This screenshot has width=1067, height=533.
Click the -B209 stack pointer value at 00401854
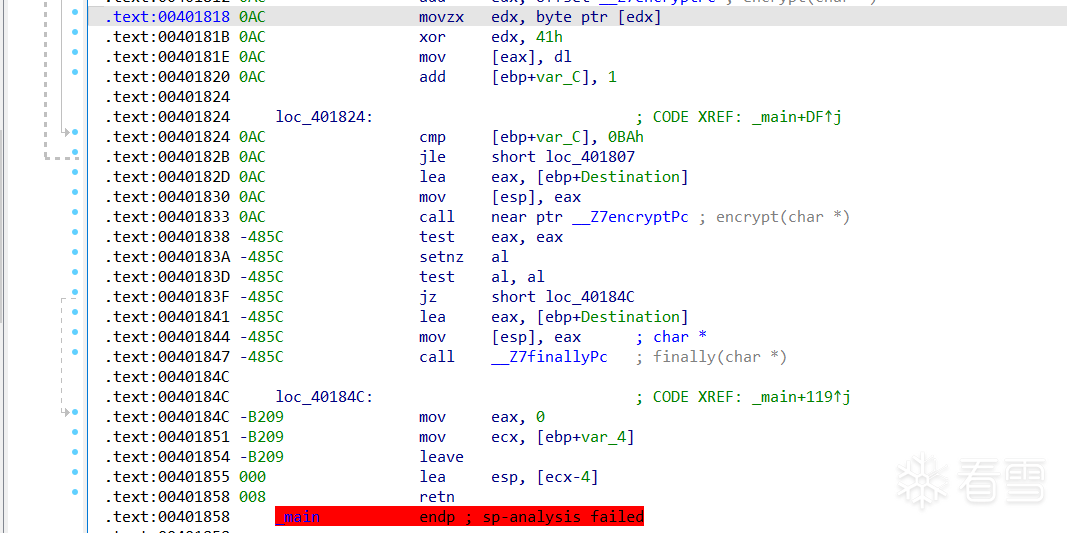[x=261, y=457]
